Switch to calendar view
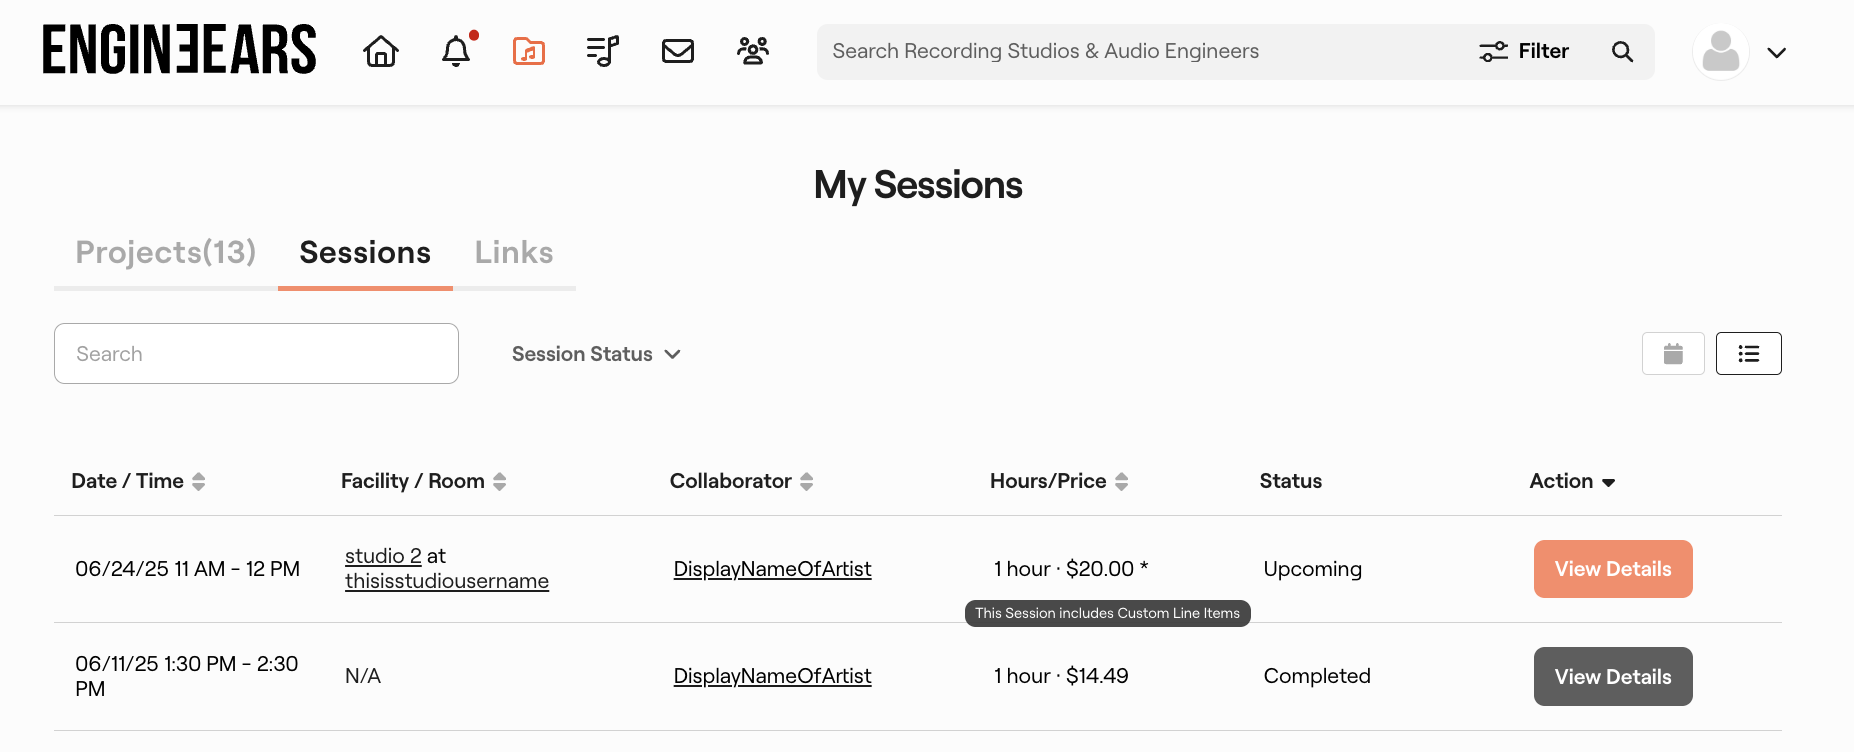 [x=1673, y=354]
